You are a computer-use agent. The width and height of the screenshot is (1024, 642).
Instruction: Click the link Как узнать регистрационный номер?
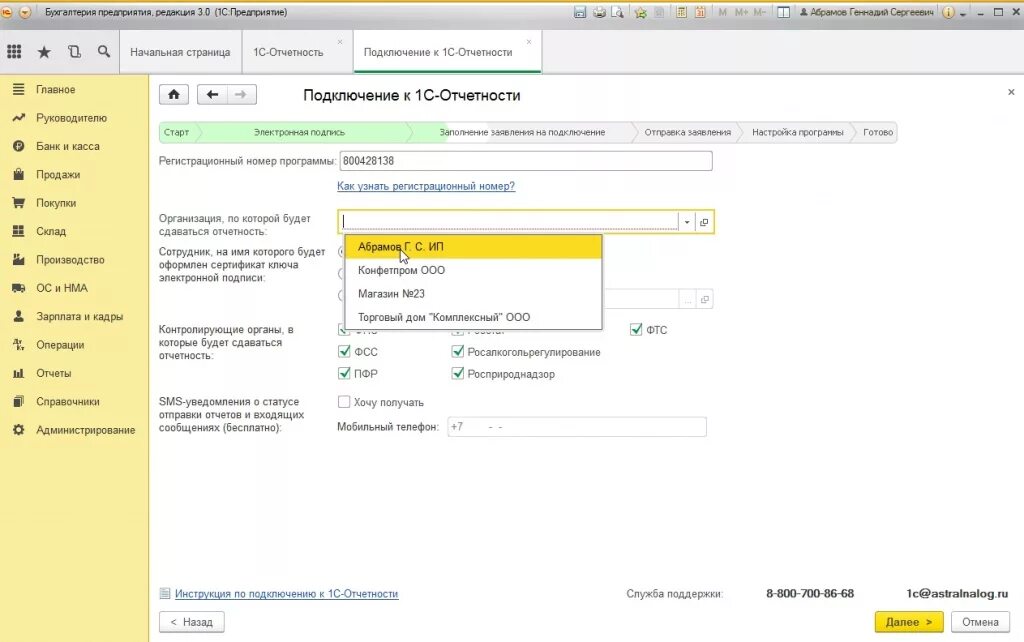tap(426, 186)
